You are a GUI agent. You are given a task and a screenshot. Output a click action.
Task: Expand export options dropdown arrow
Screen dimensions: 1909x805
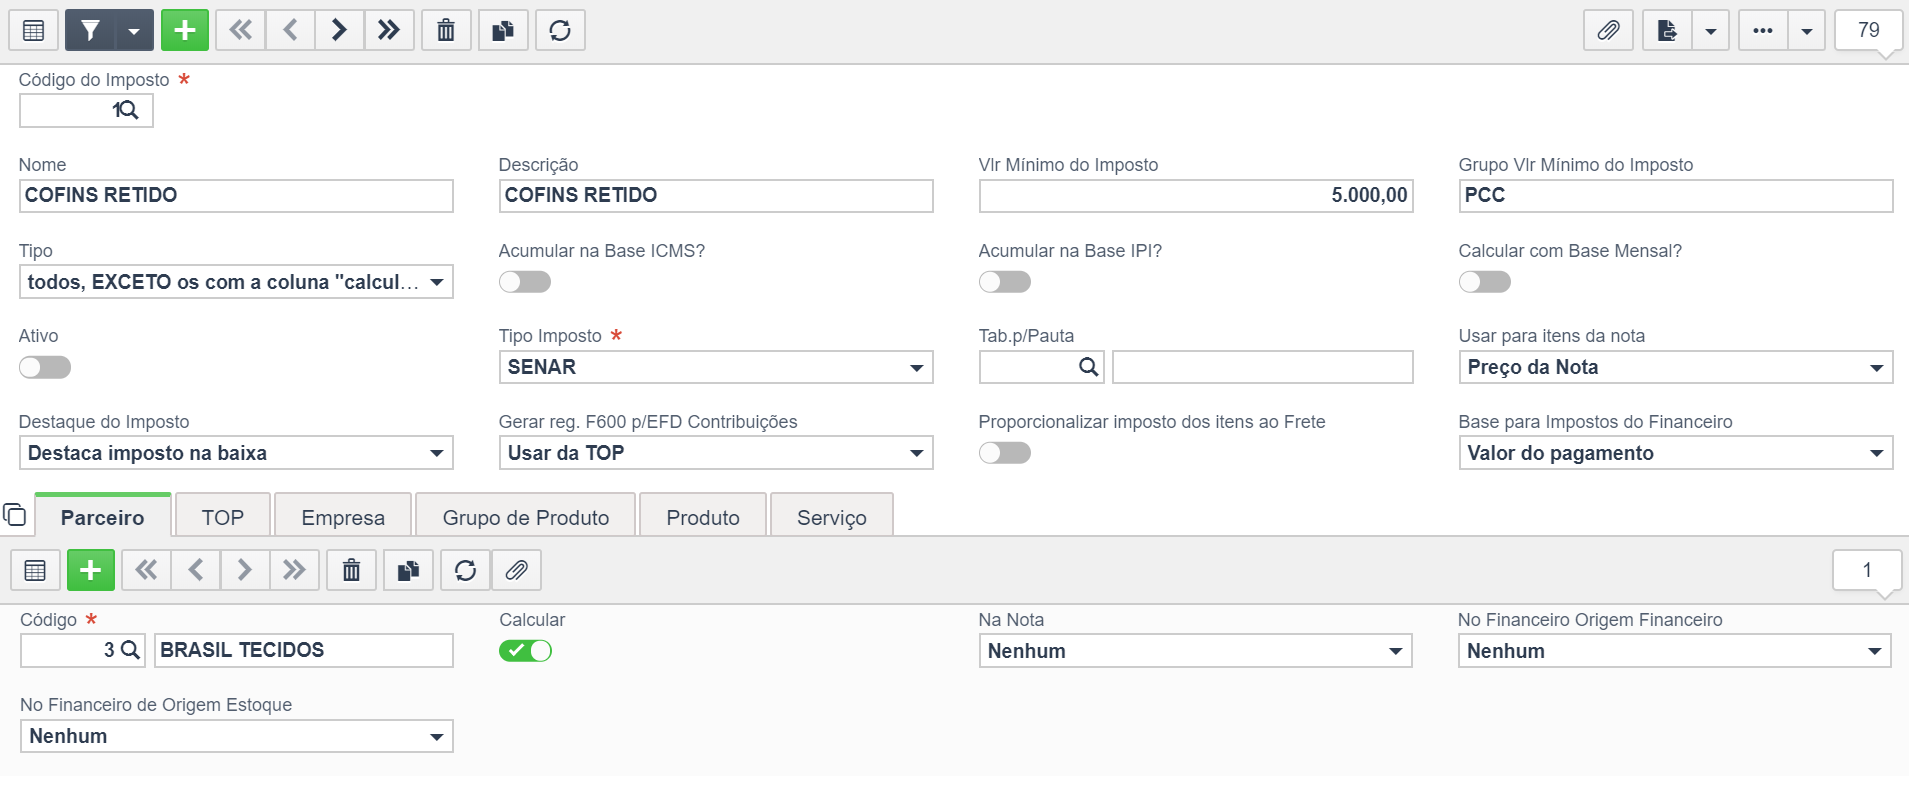1711,30
